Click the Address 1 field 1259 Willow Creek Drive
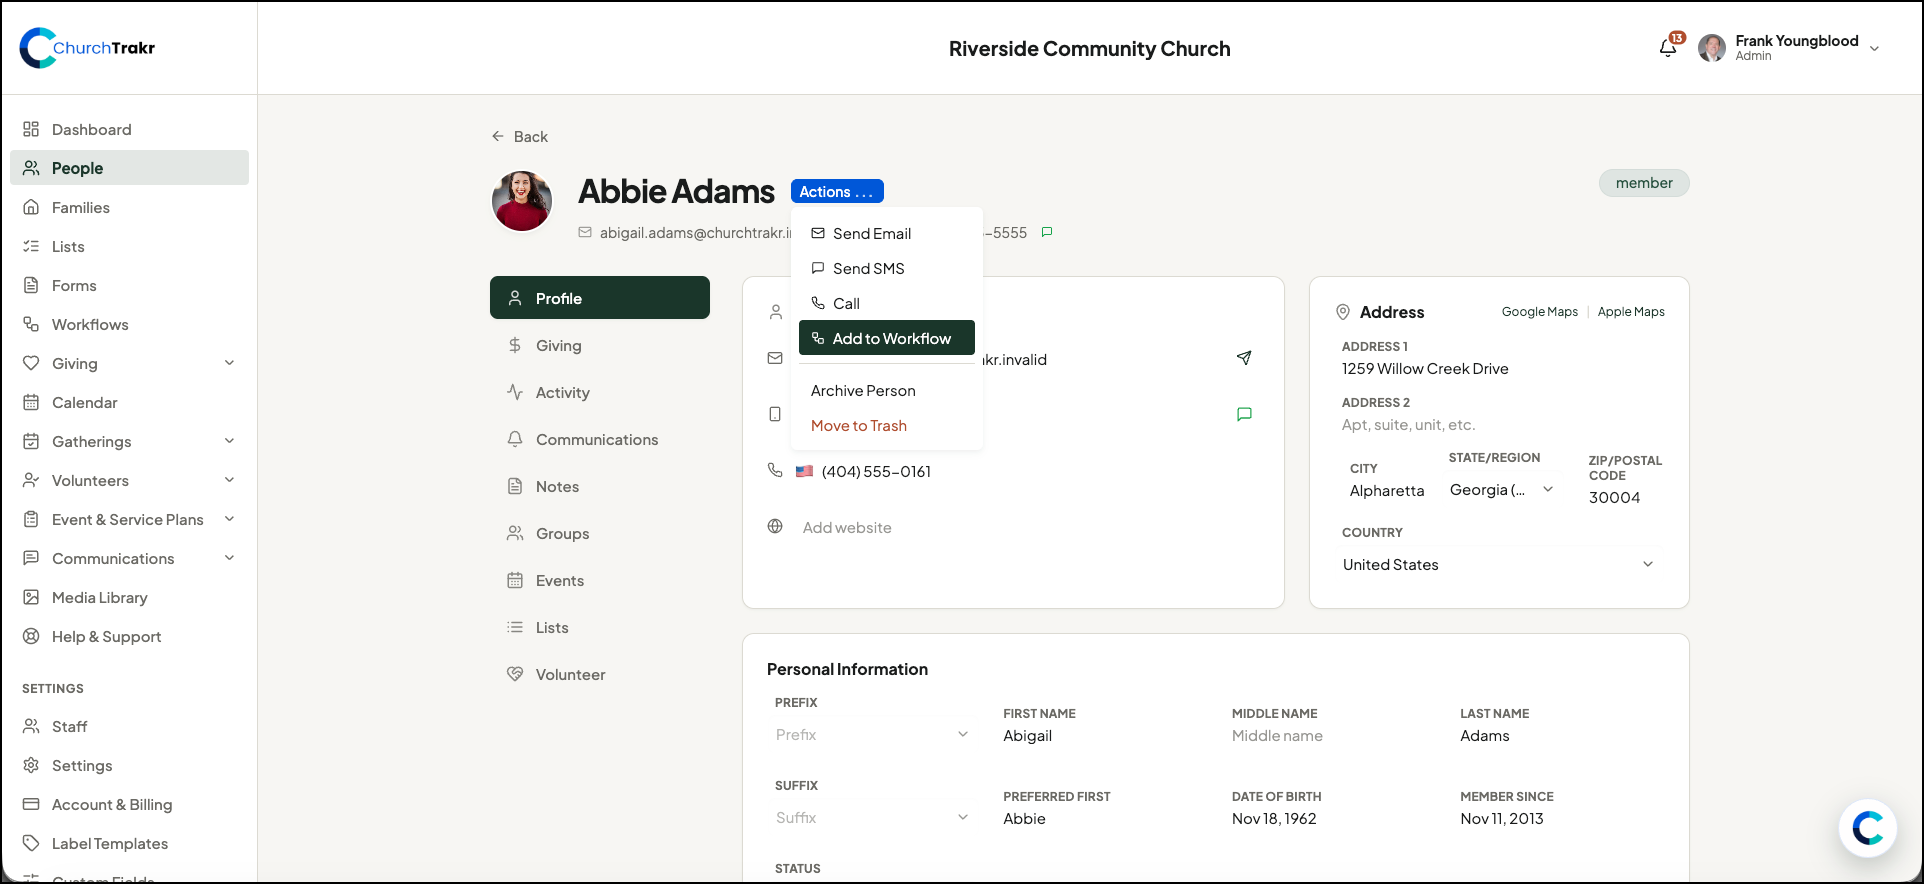The width and height of the screenshot is (1924, 884). tap(1425, 369)
